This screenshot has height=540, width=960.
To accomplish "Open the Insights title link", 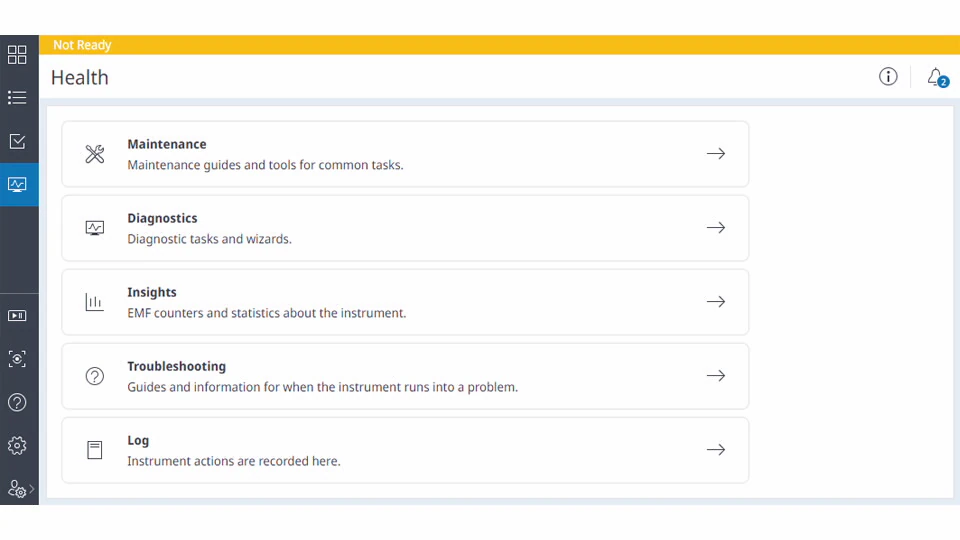I will pyautogui.click(x=152, y=293).
